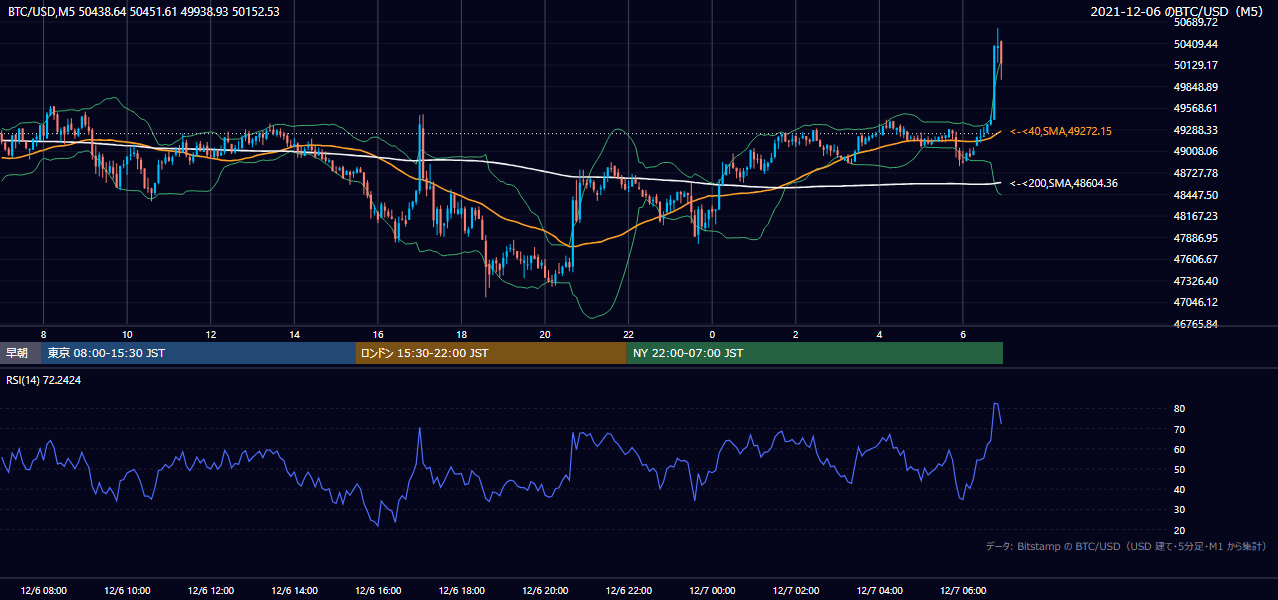Click hour tick 16 under the price chart
The height and width of the screenshot is (600, 1278).
pos(378,334)
